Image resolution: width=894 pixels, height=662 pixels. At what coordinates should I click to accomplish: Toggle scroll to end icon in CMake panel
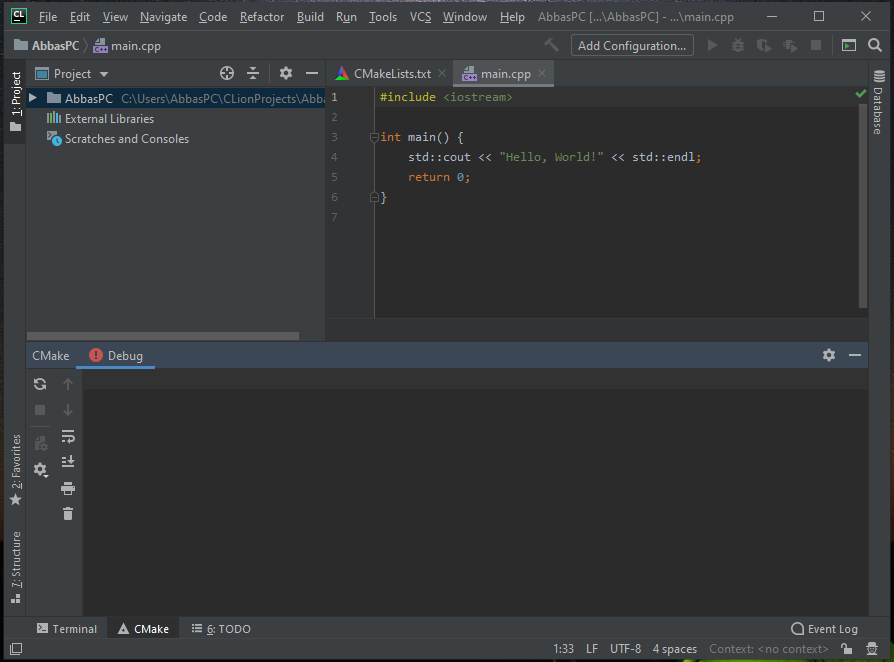pos(68,461)
